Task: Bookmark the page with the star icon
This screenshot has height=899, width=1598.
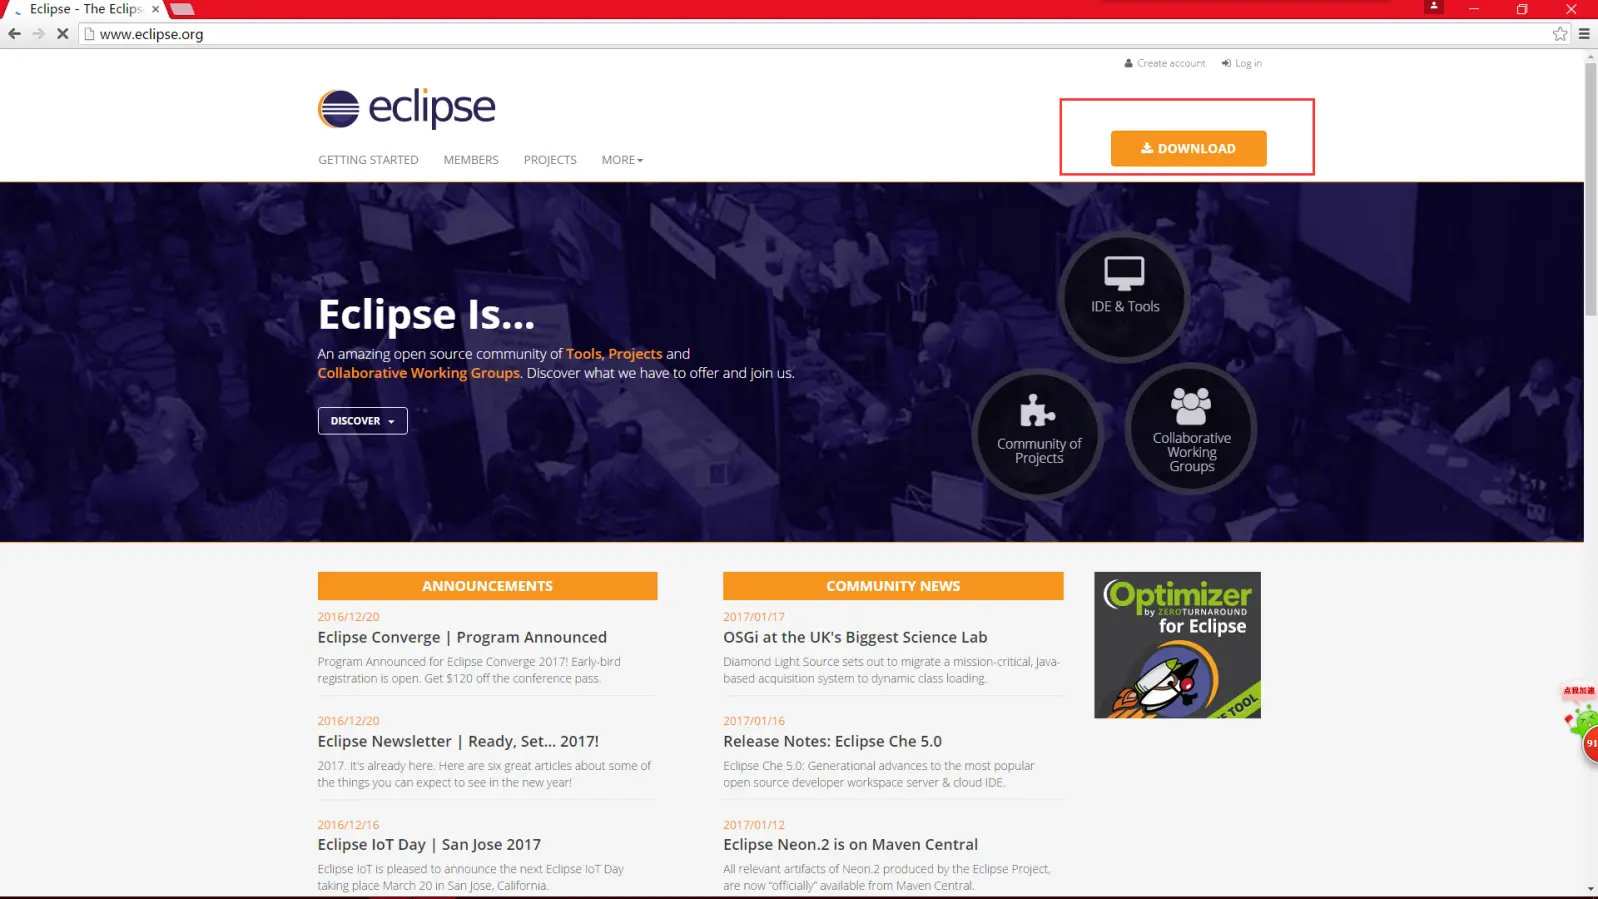Action: (x=1560, y=34)
